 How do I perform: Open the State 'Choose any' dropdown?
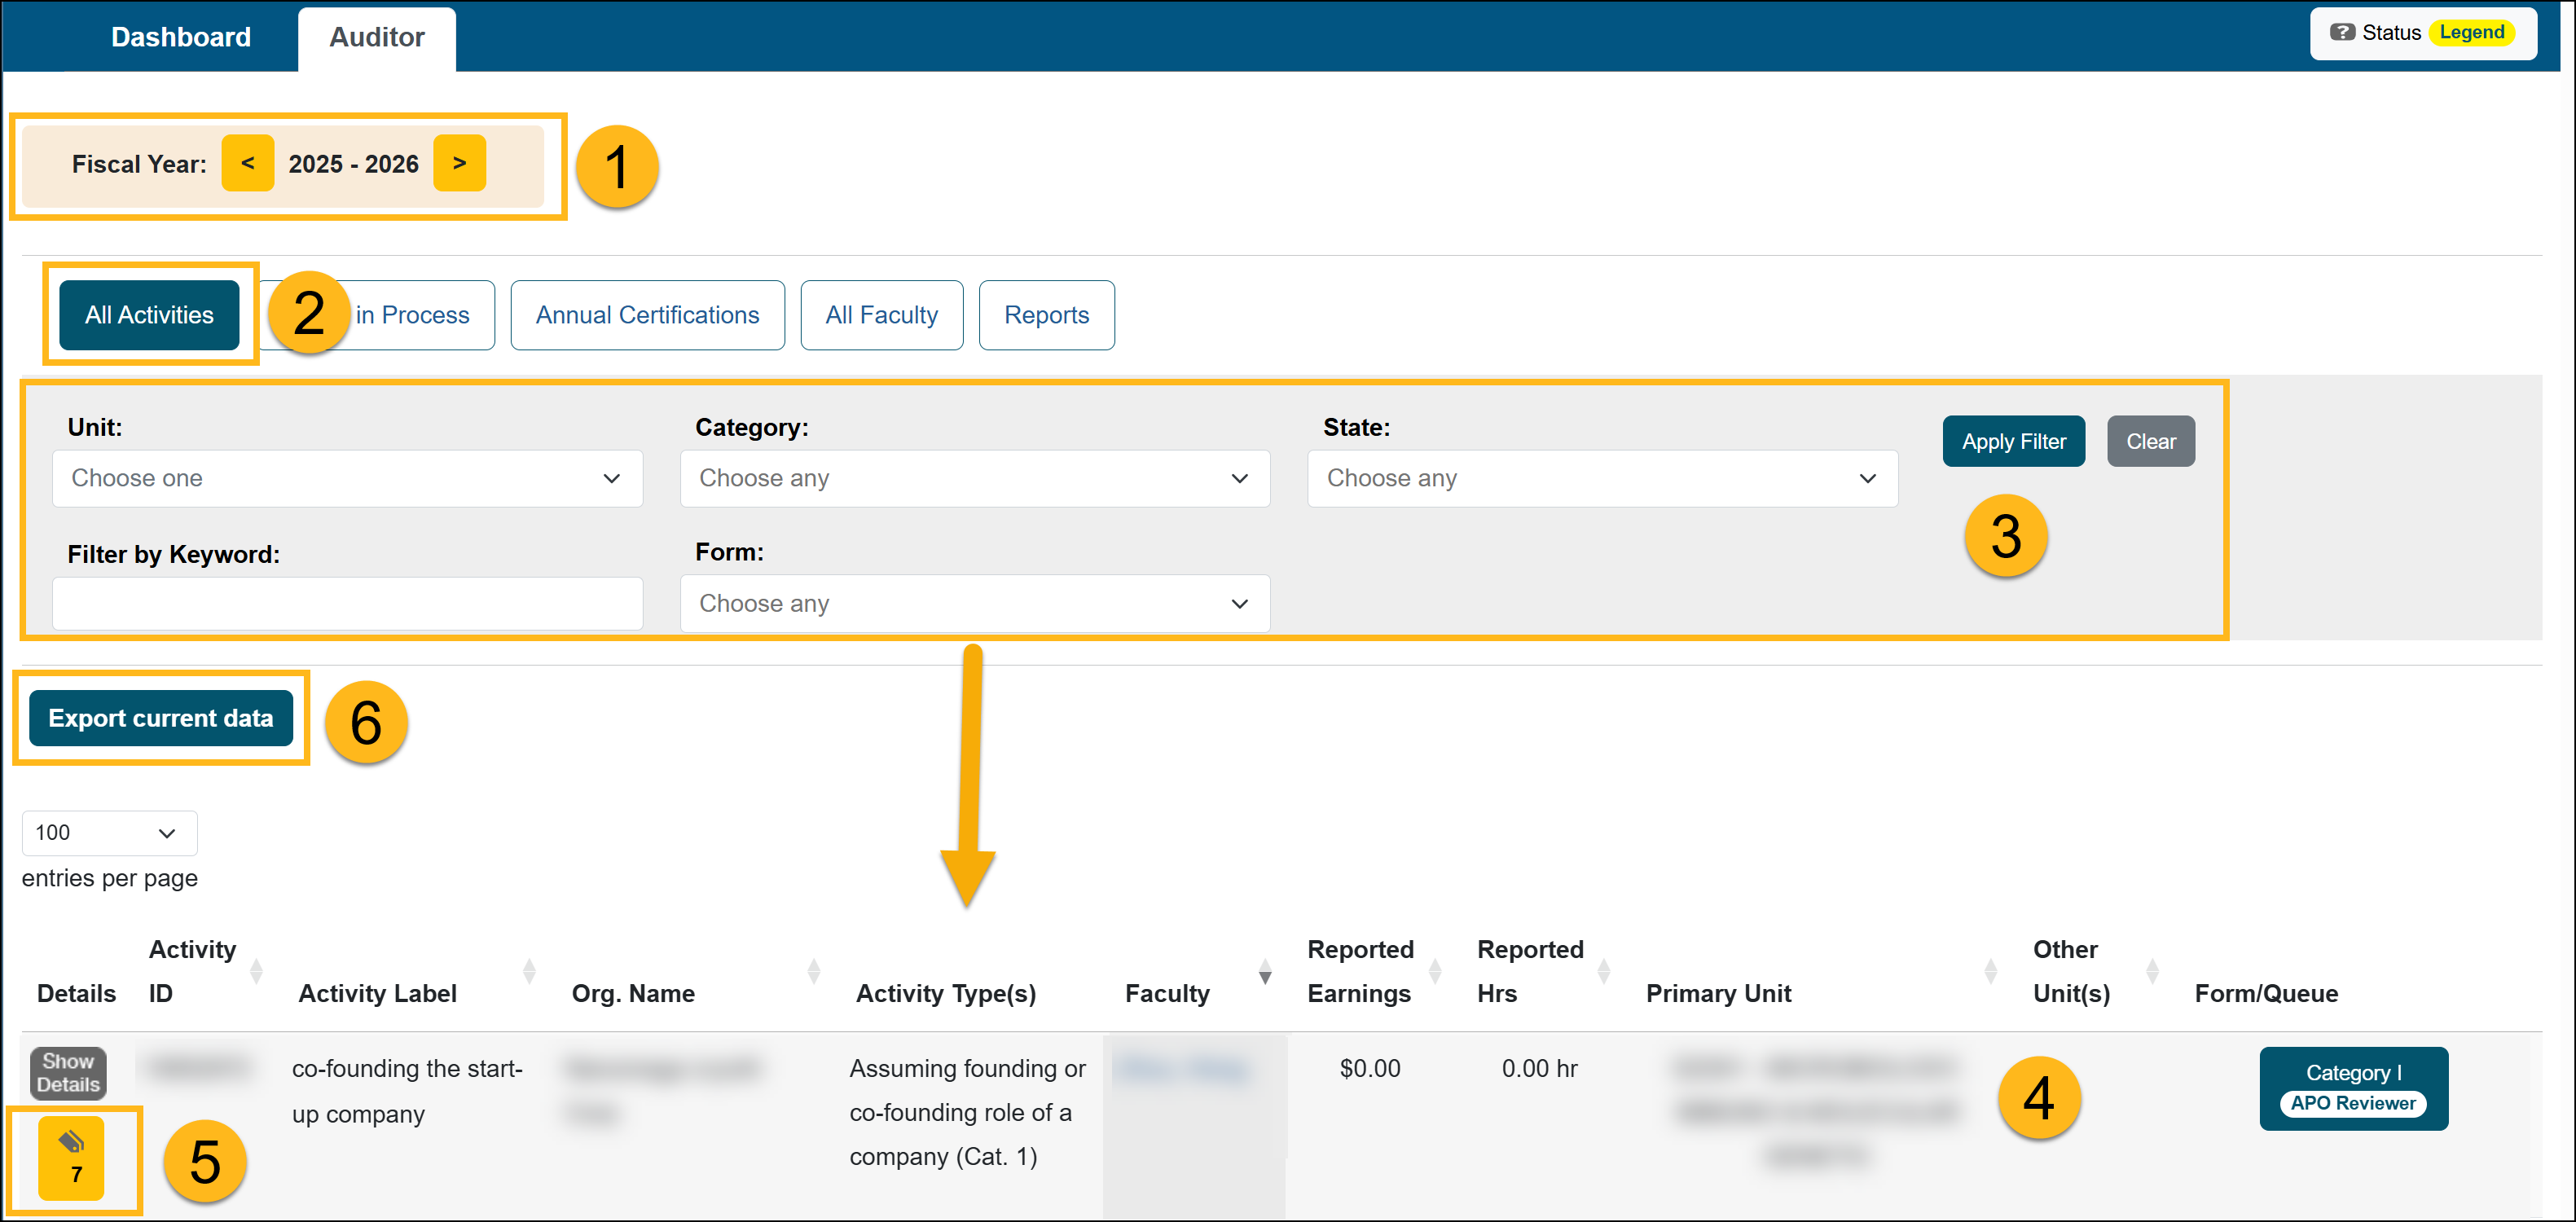coord(1601,478)
